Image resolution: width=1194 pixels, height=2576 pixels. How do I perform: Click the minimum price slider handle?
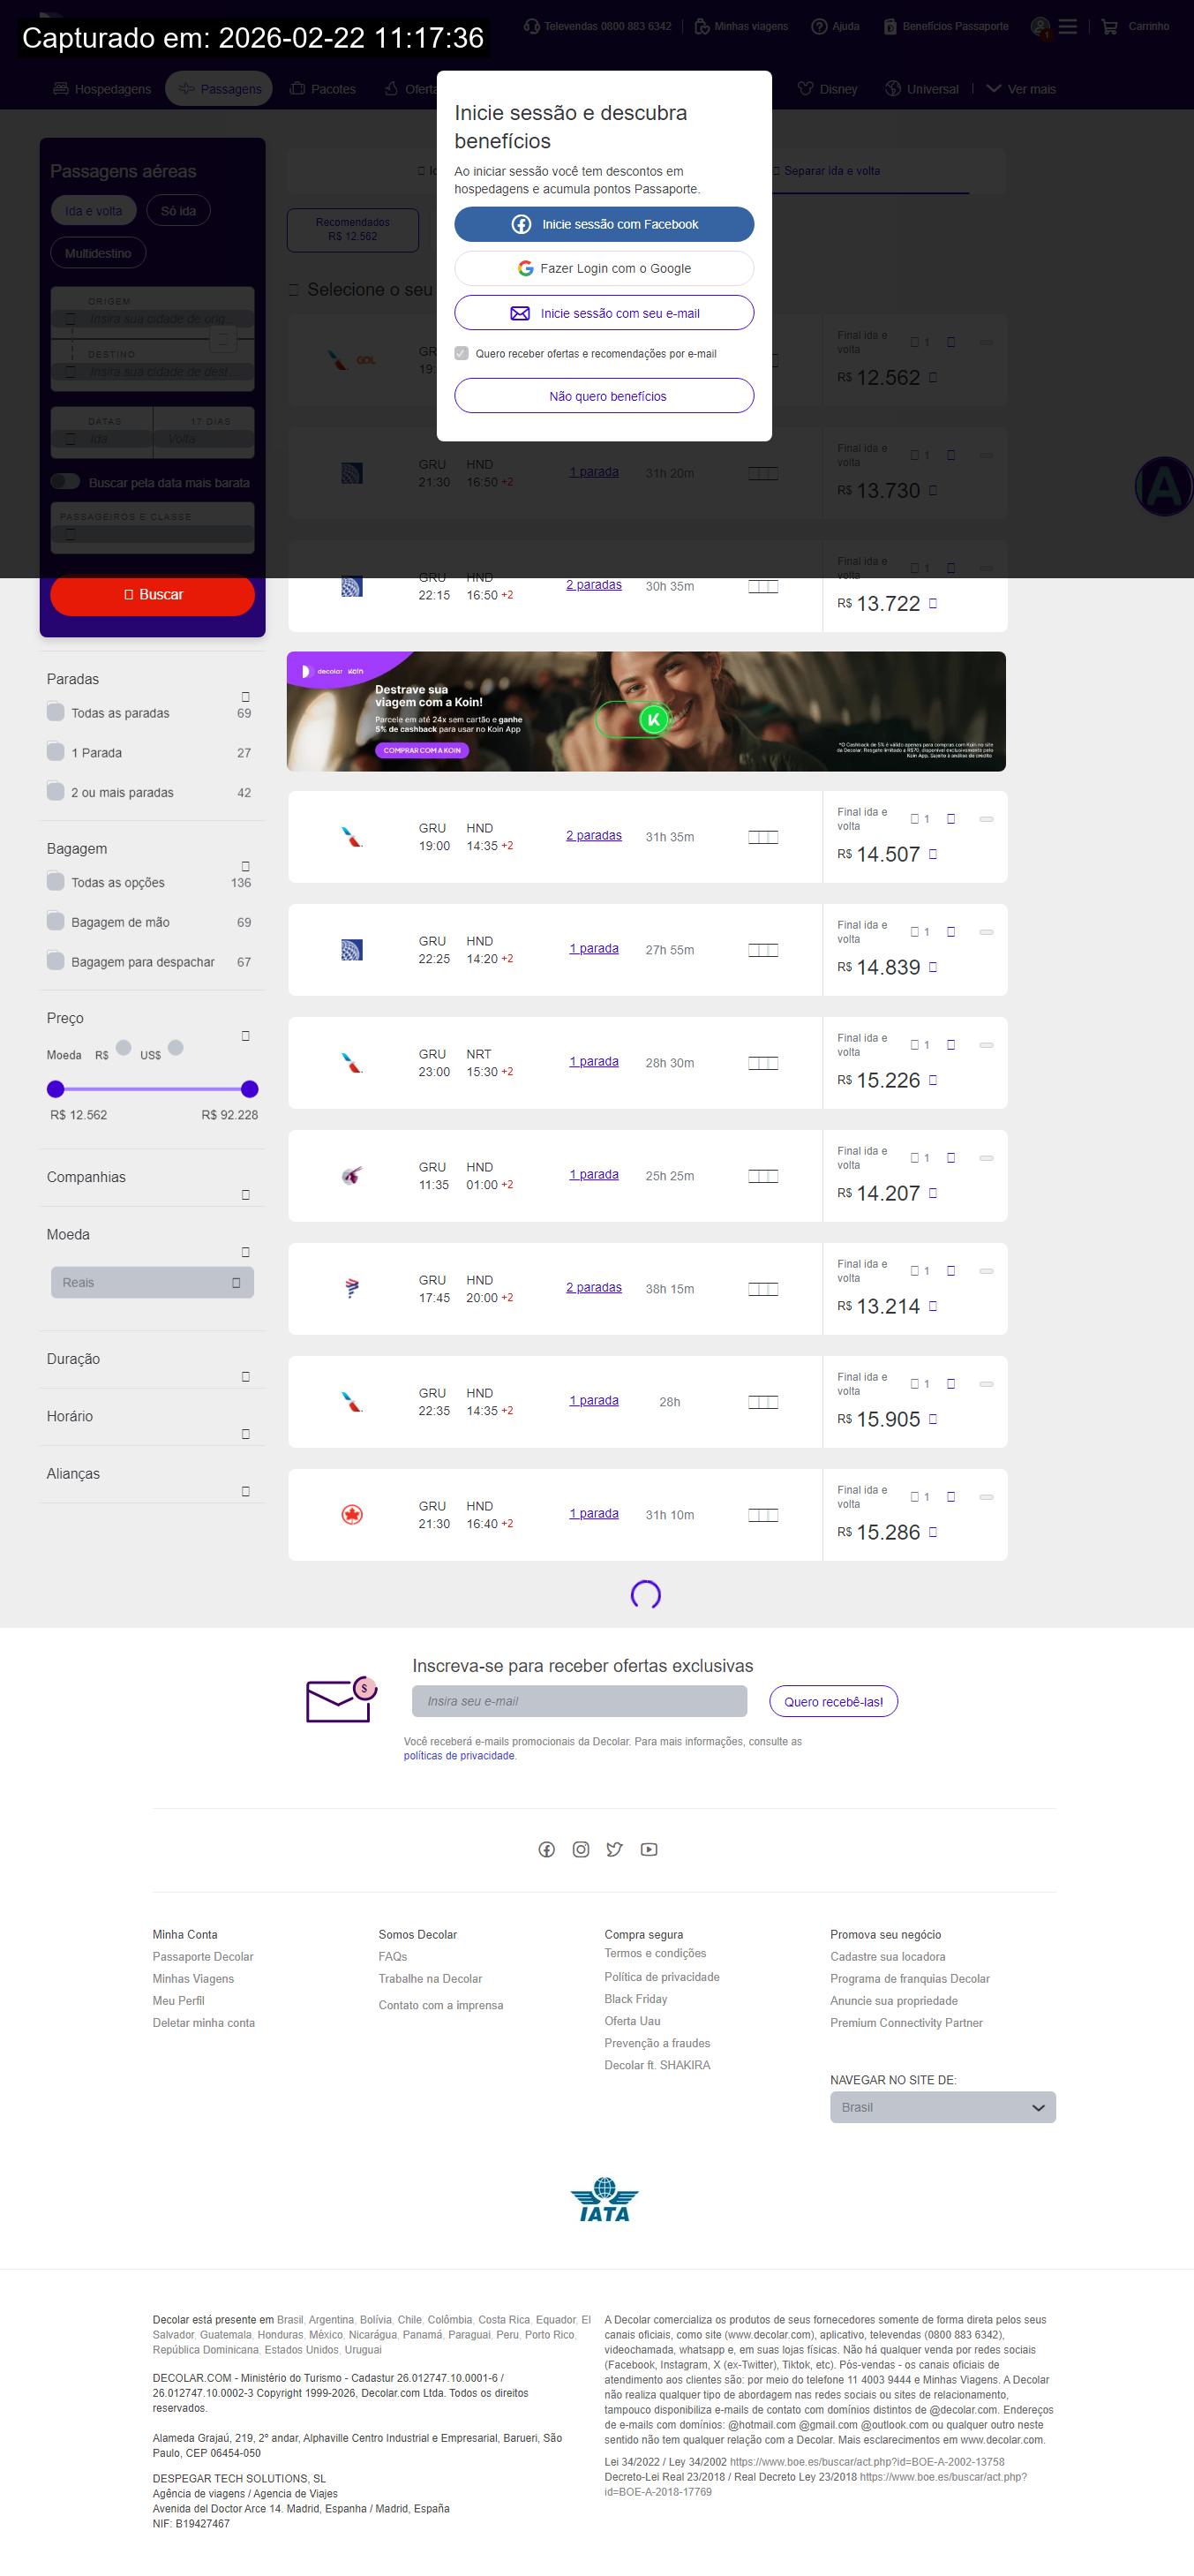coord(56,1089)
